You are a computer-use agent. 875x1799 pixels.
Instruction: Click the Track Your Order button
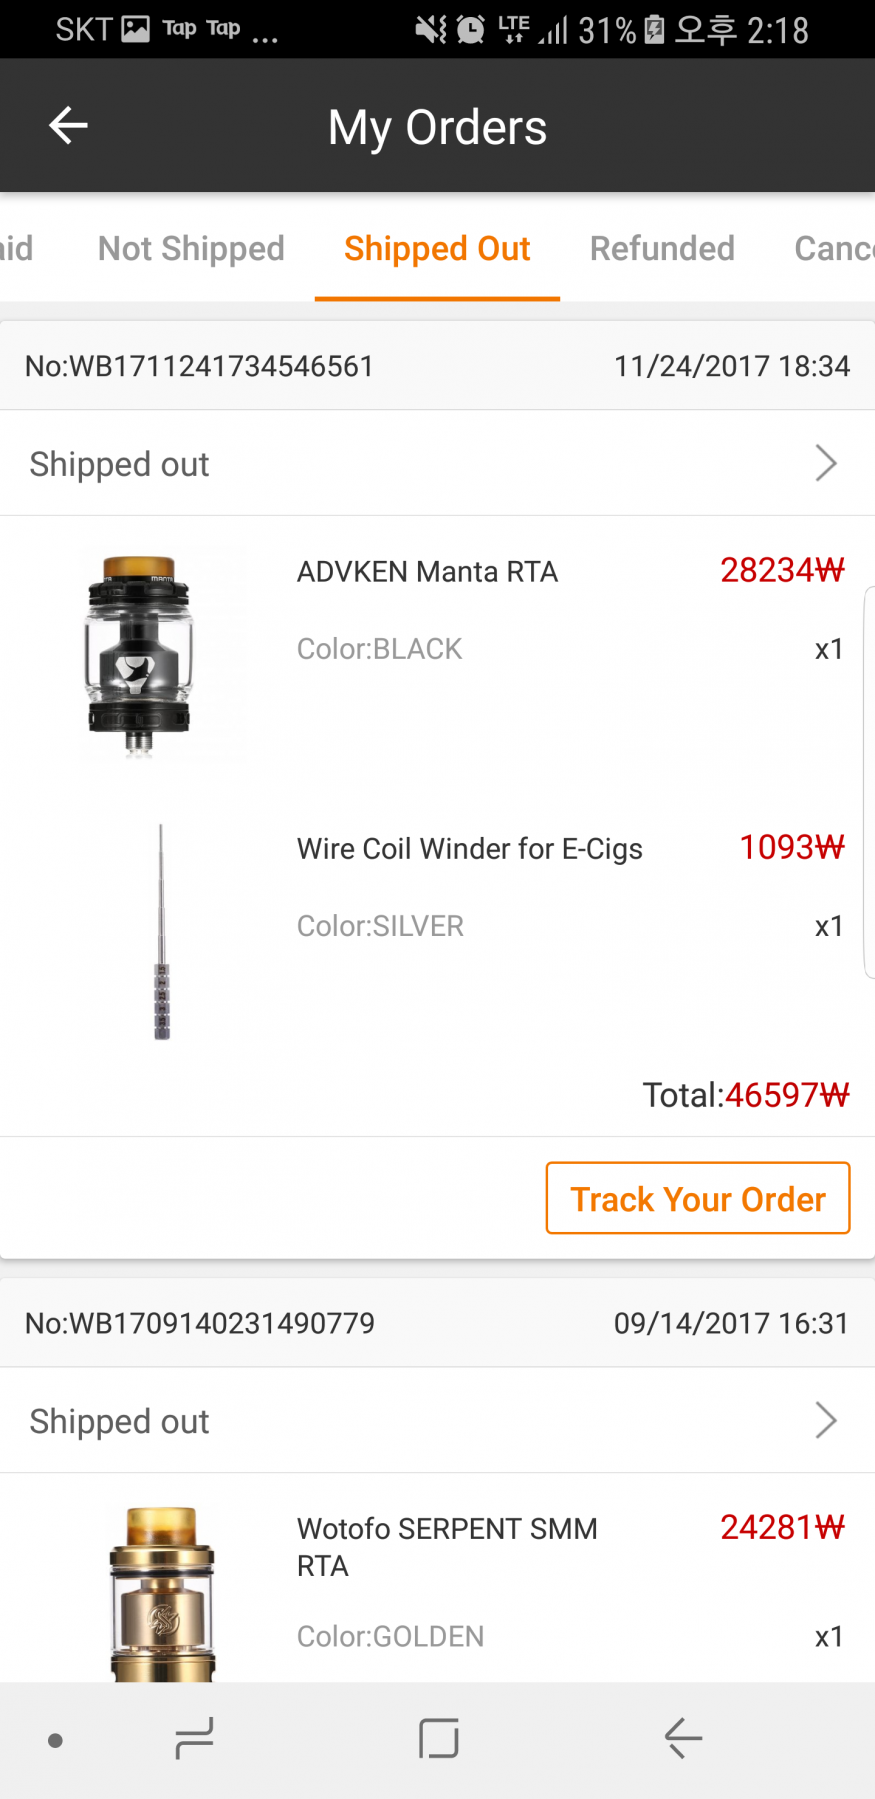(697, 1198)
